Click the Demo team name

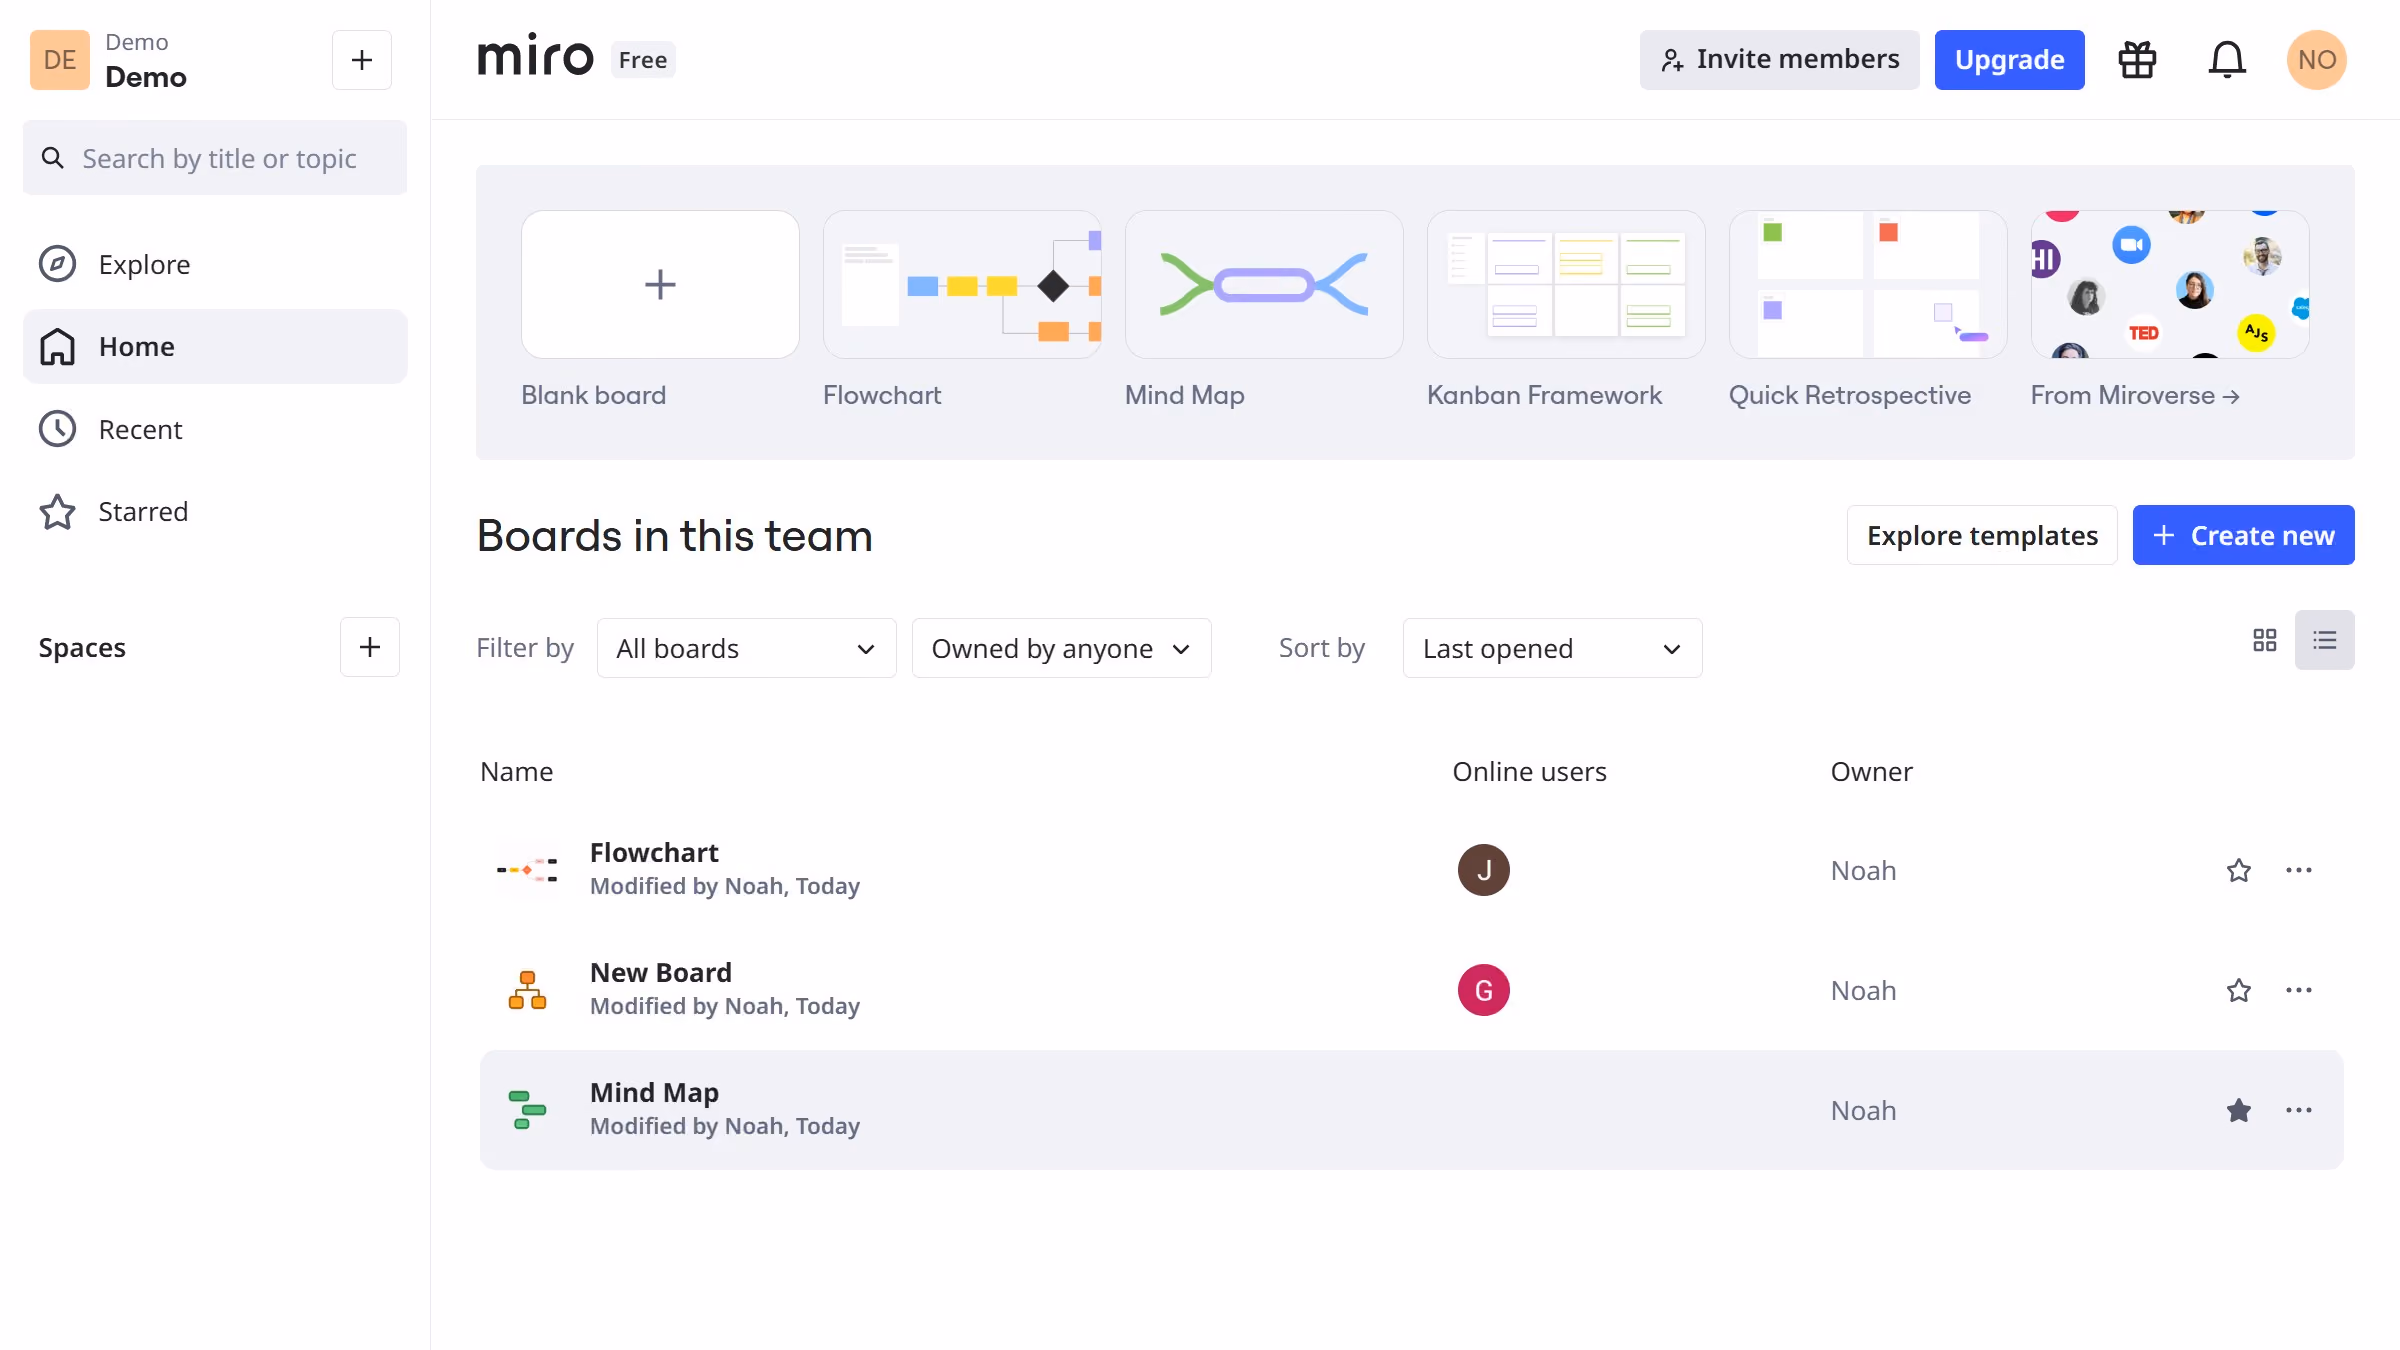(x=145, y=77)
